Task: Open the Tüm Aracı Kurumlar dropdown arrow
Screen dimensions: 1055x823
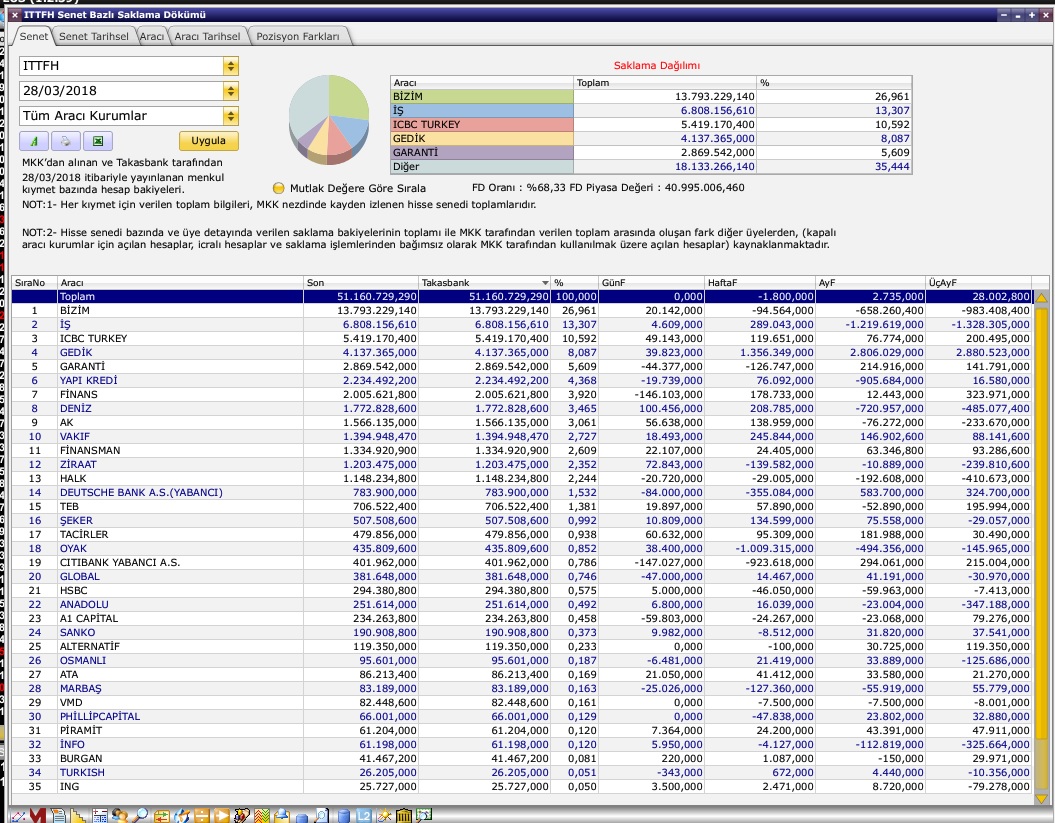Action: (231, 116)
